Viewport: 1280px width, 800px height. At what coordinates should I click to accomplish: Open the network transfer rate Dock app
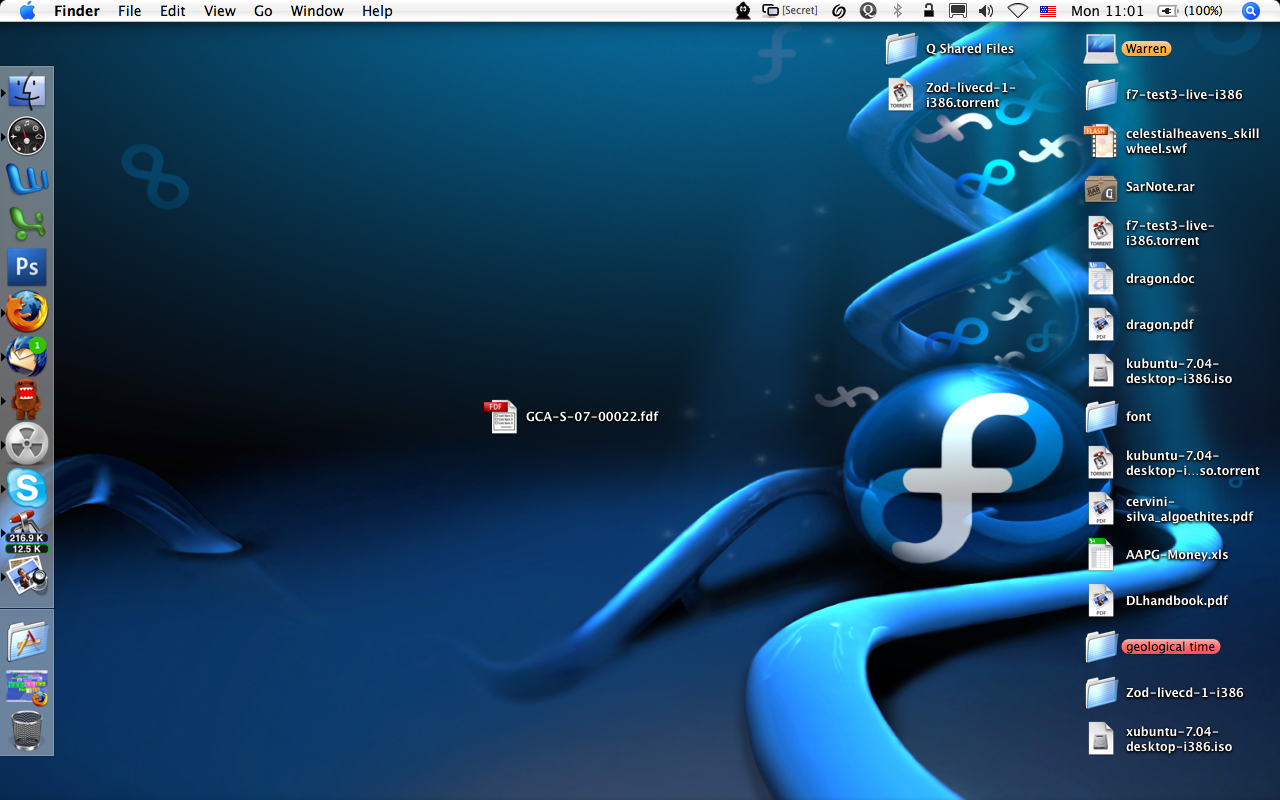[x=27, y=533]
